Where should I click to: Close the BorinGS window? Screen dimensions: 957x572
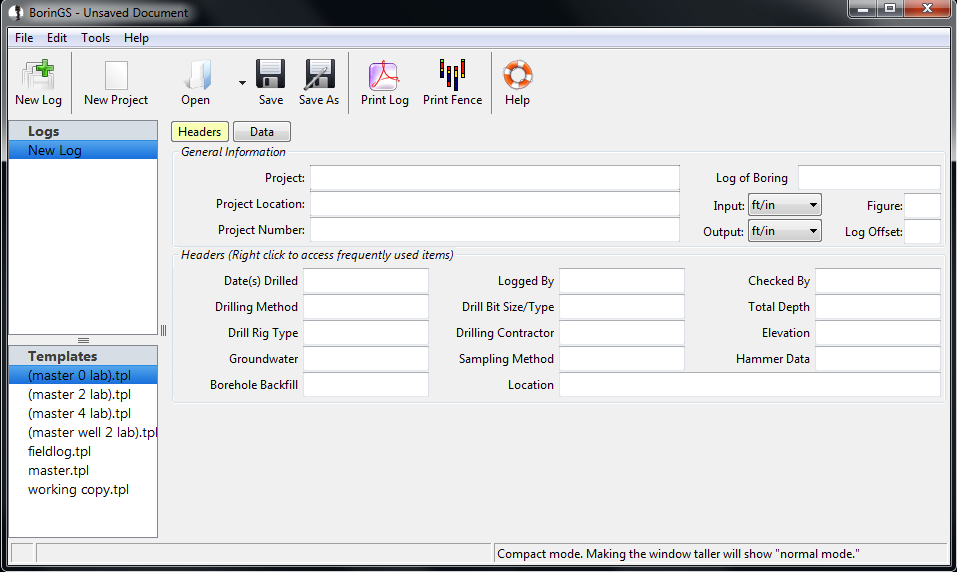click(927, 9)
